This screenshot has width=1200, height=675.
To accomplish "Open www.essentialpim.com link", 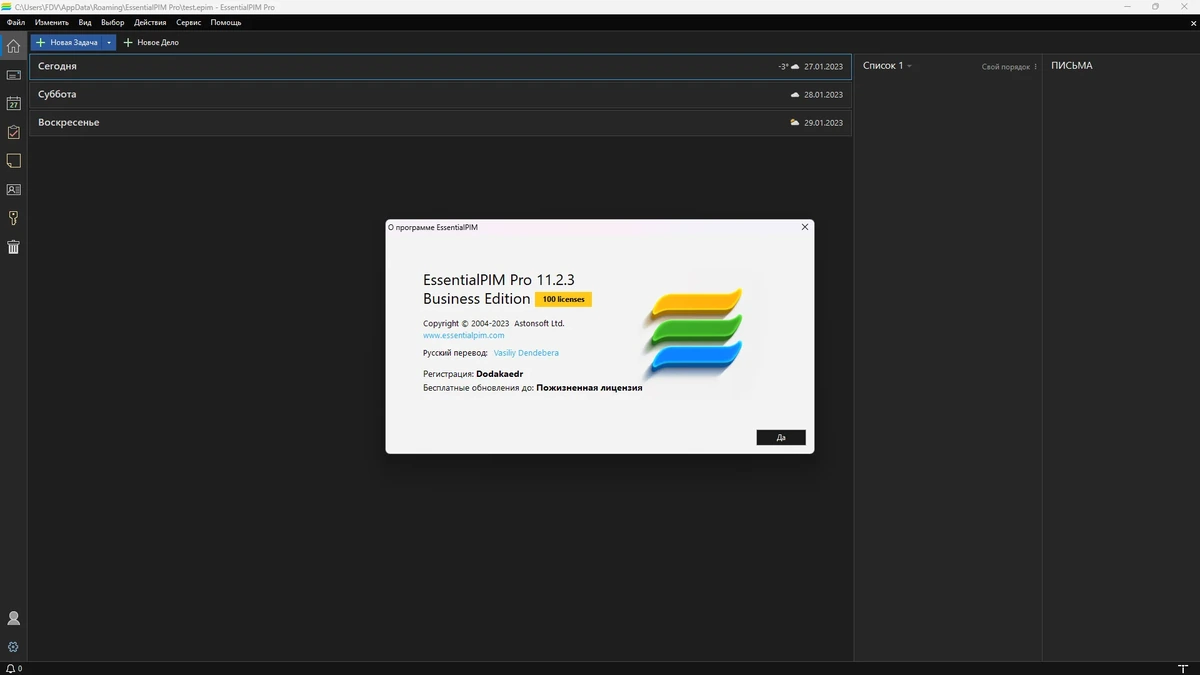I will pyautogui.click(x=464, y=336).
